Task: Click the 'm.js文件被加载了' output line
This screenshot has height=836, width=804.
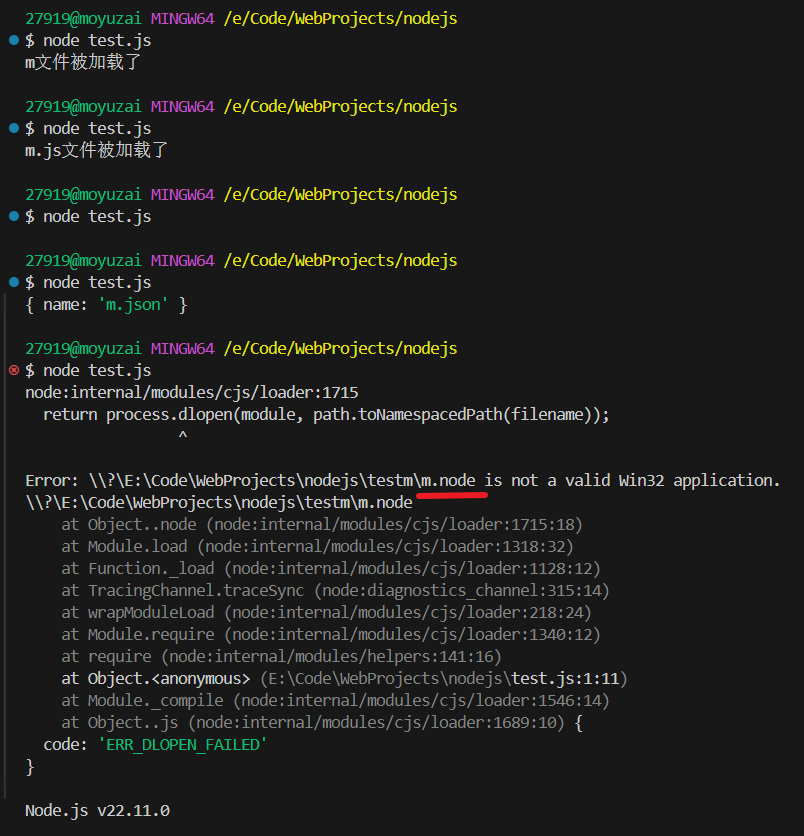Action: [97, 150]
